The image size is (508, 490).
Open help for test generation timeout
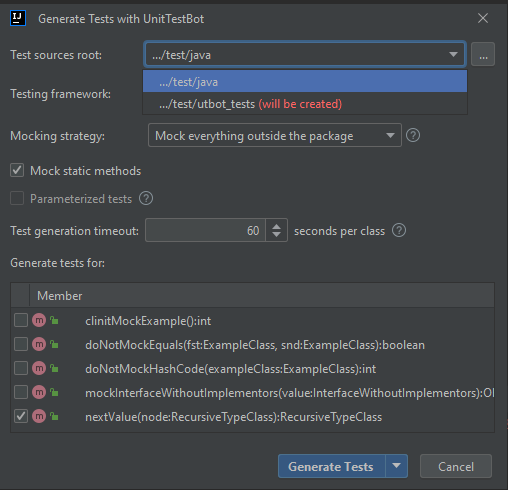[x=399, y=230]
